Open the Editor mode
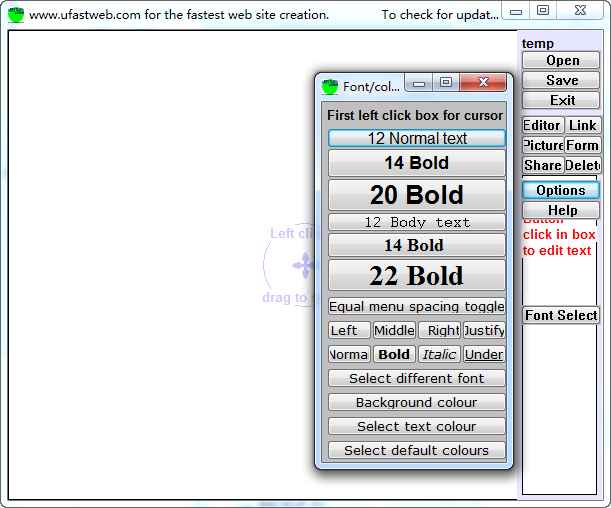Image resolution: width=611 pixels, height=508 pixels. point(543,125)
